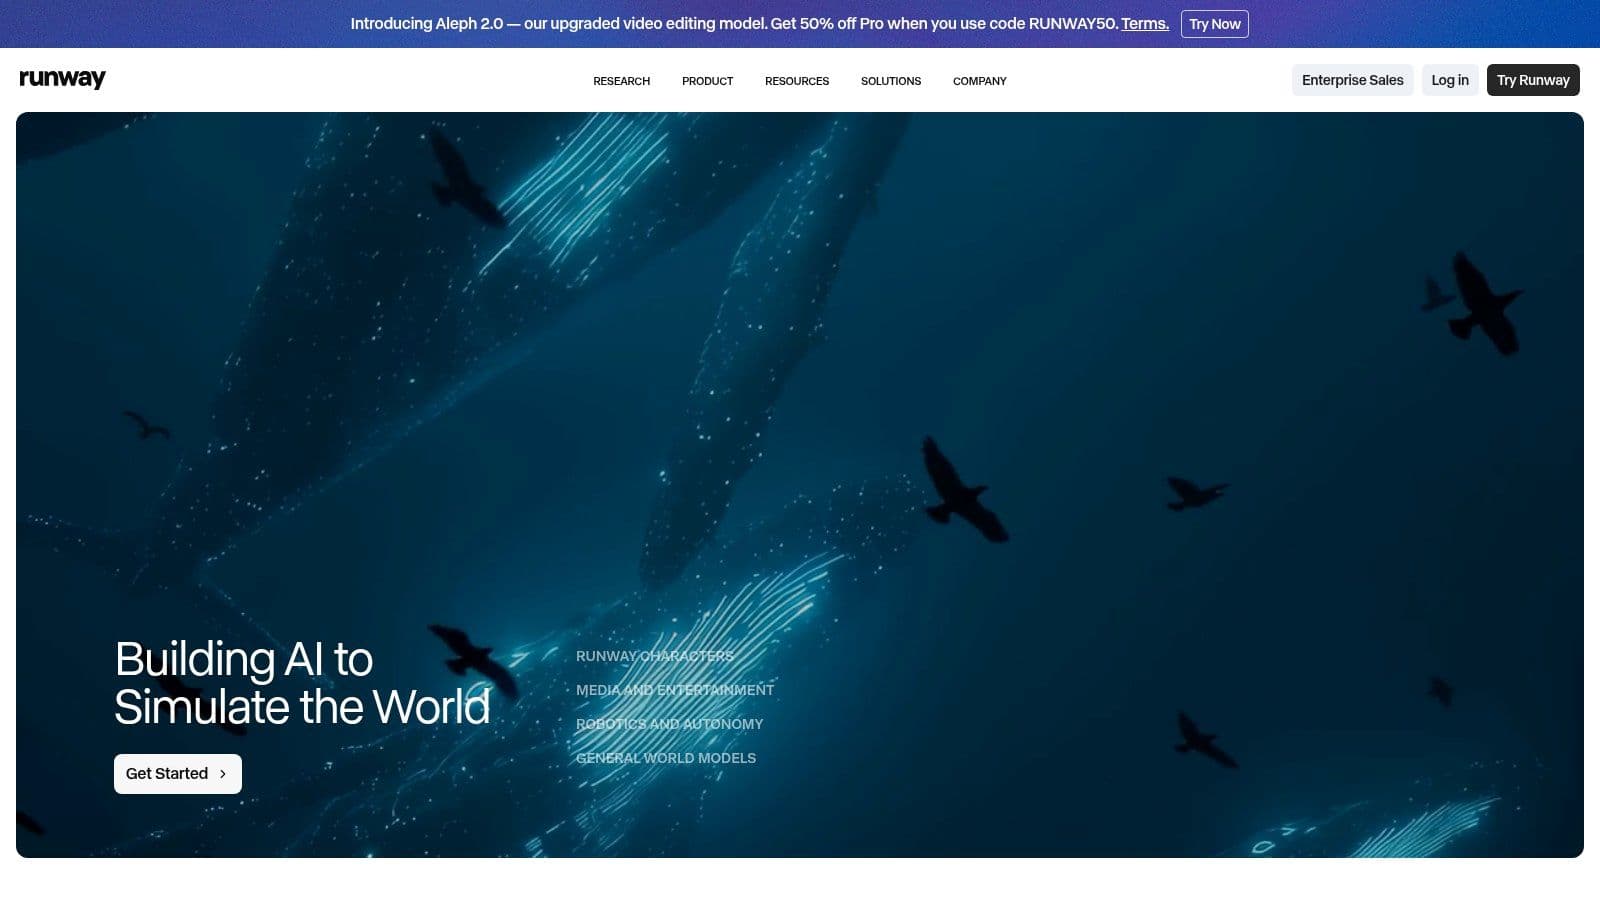Select the Robotics and Autonomy link
Image resolution: width=1600 pixels, height=900 pixels.
click(669, 724)
